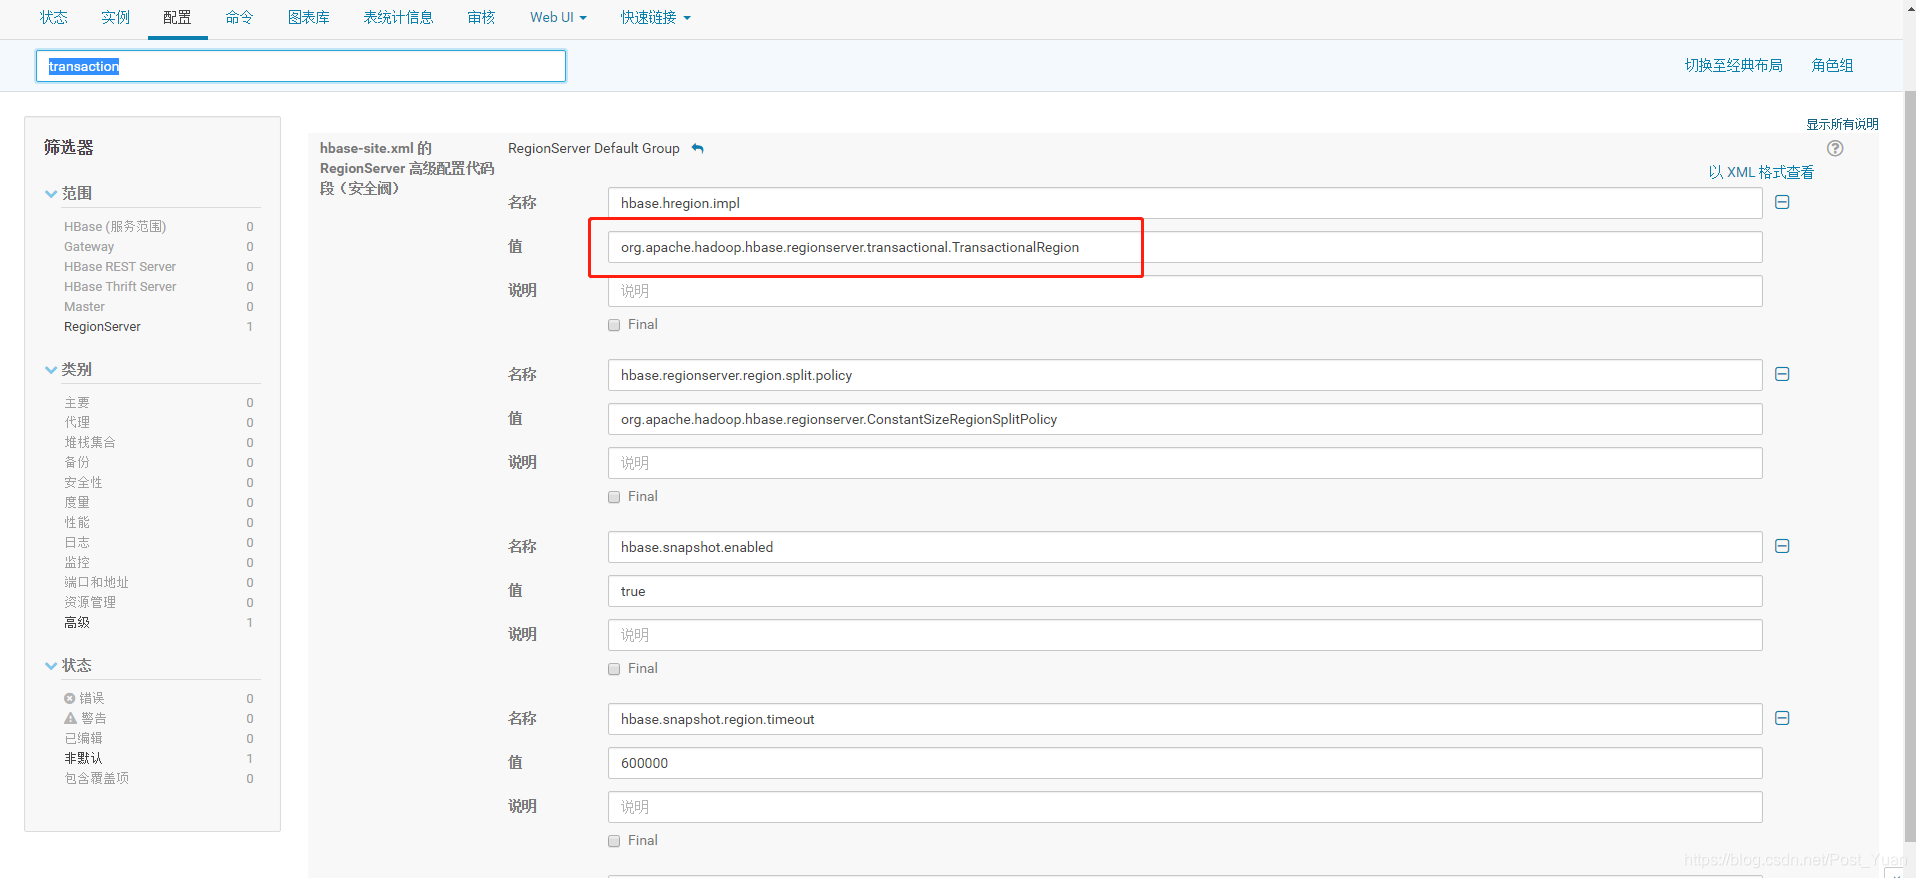Click the revert arrow next to RegionServer Default Group

pos(698,148)
